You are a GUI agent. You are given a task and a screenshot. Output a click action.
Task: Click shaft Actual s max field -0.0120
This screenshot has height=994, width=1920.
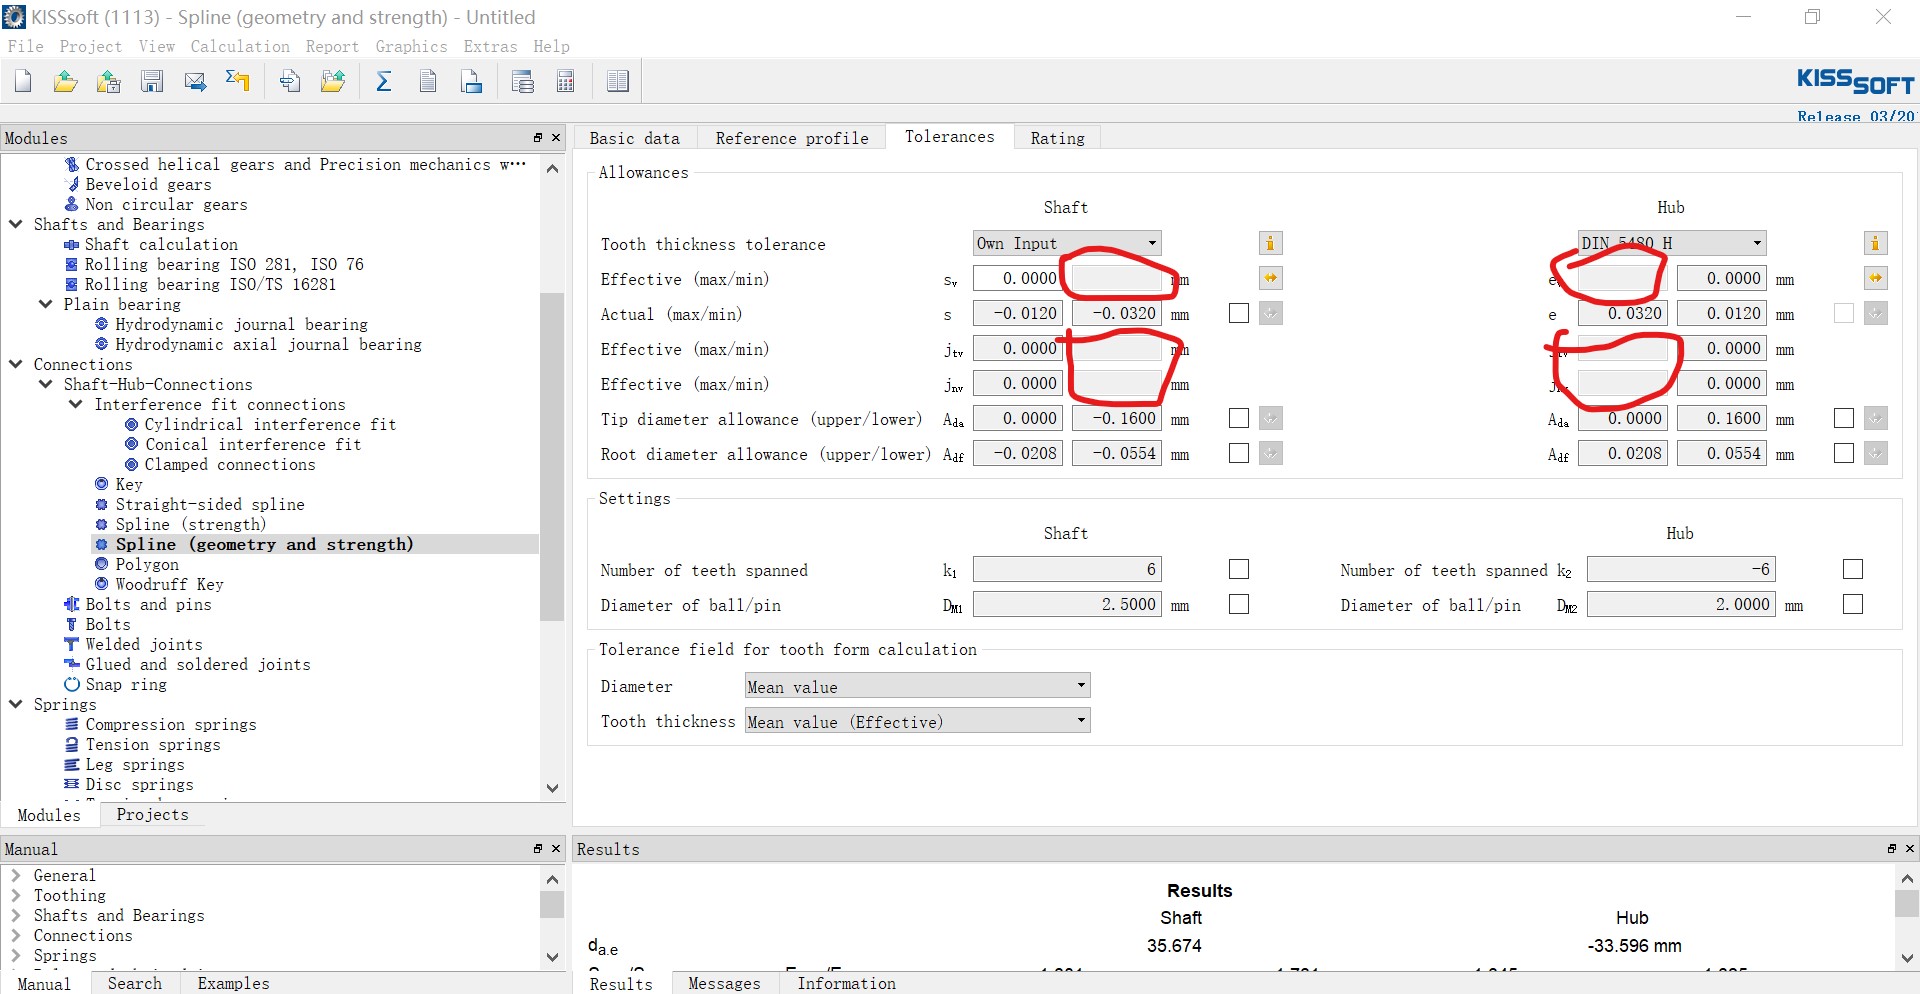point(1017,313)
